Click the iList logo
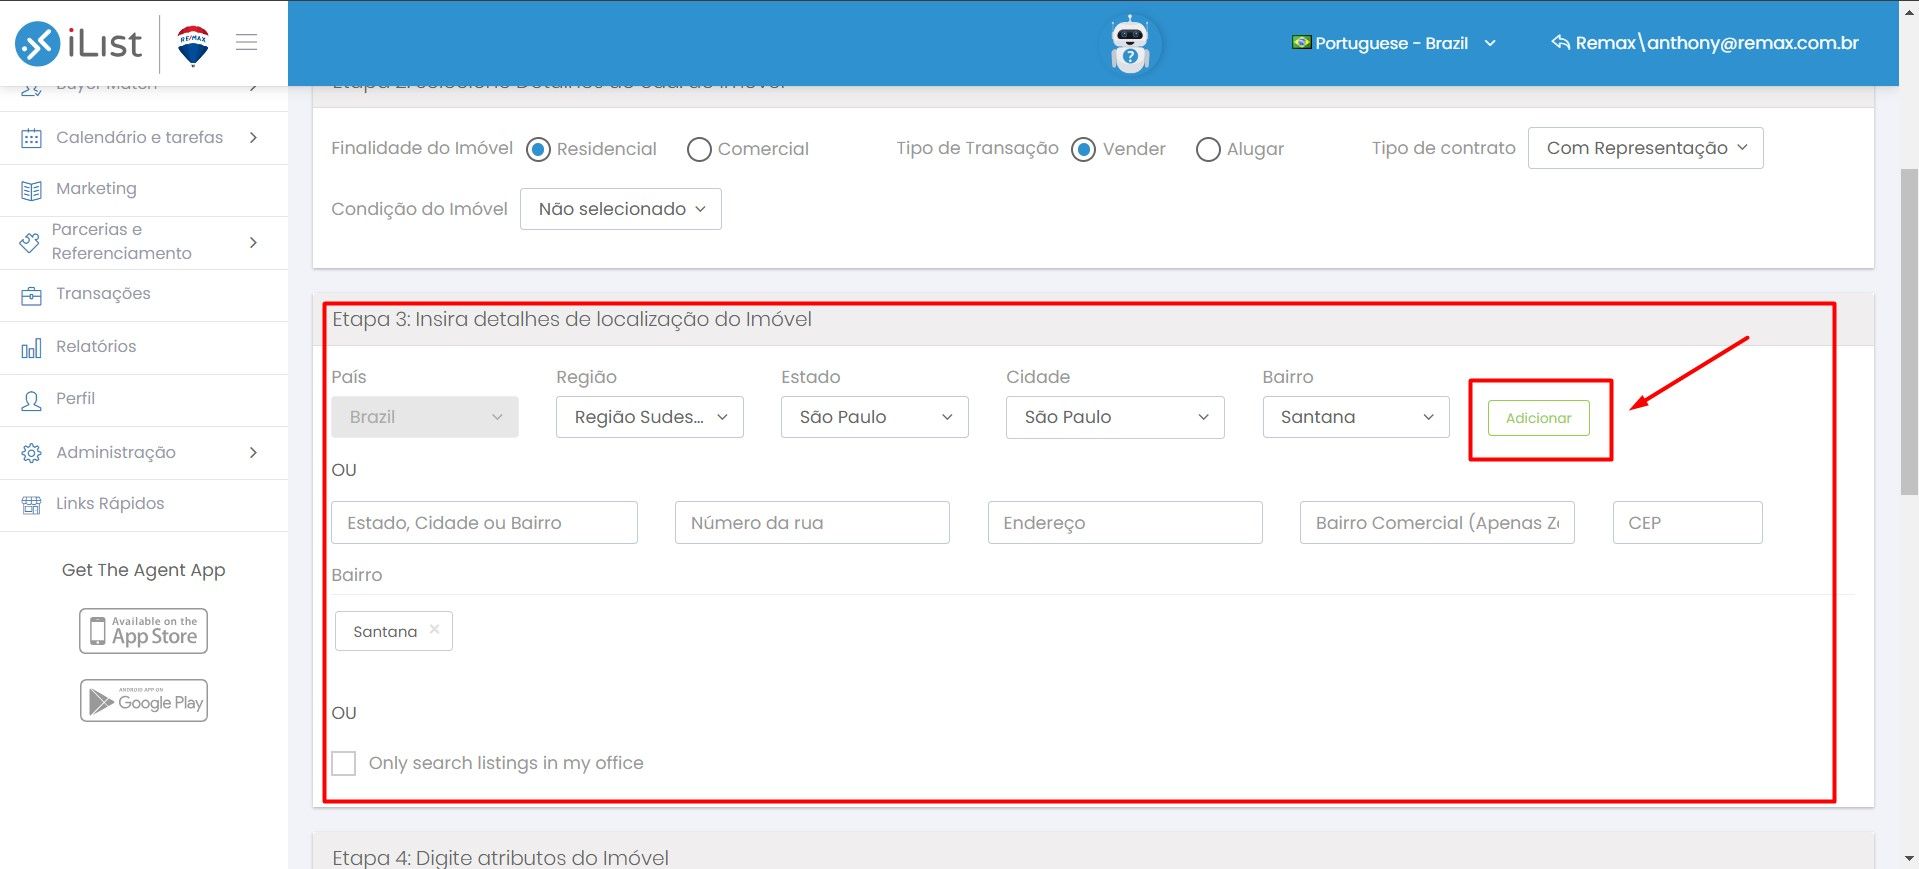The height and width of the screenshot is (869, 1919). click(78, 43)
